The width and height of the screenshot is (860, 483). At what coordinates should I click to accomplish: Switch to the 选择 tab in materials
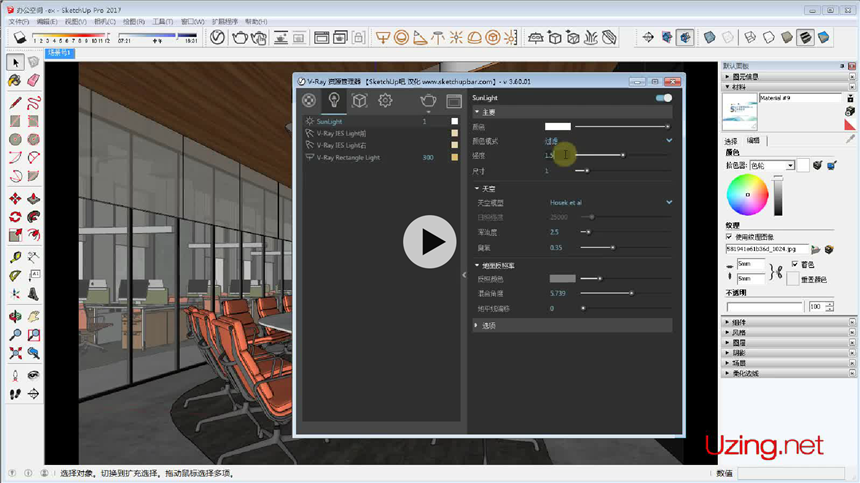point(731,141)
